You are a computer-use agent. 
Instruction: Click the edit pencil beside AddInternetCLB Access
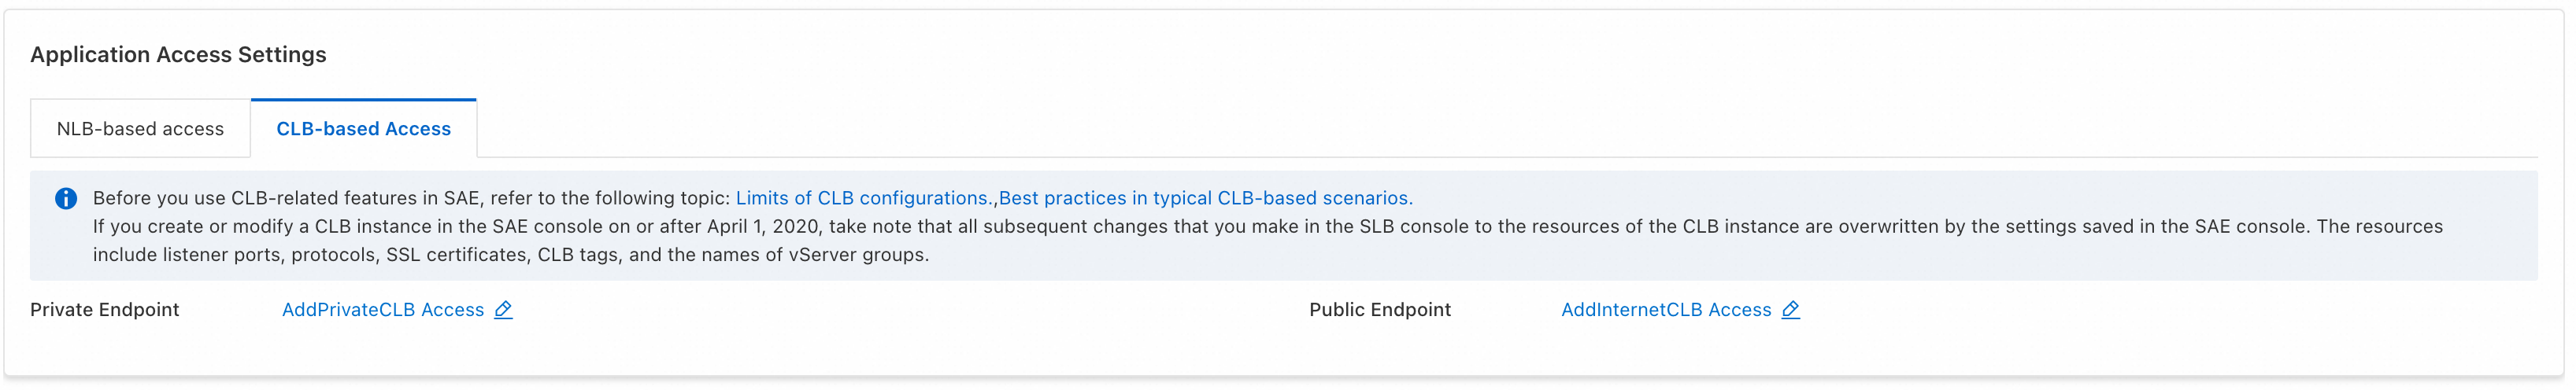click(1790, 310)
